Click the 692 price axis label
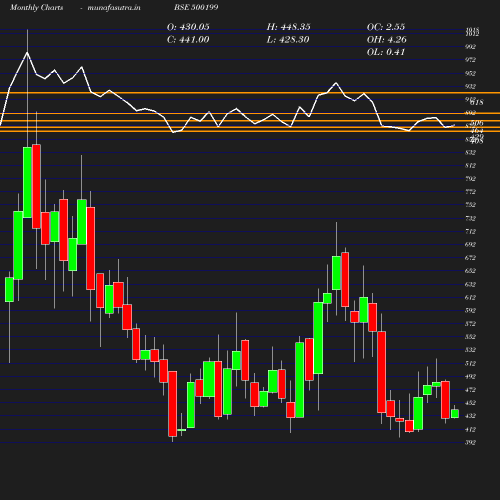The height and width of the screenshot is (500, 500). (x=470, y=245)
